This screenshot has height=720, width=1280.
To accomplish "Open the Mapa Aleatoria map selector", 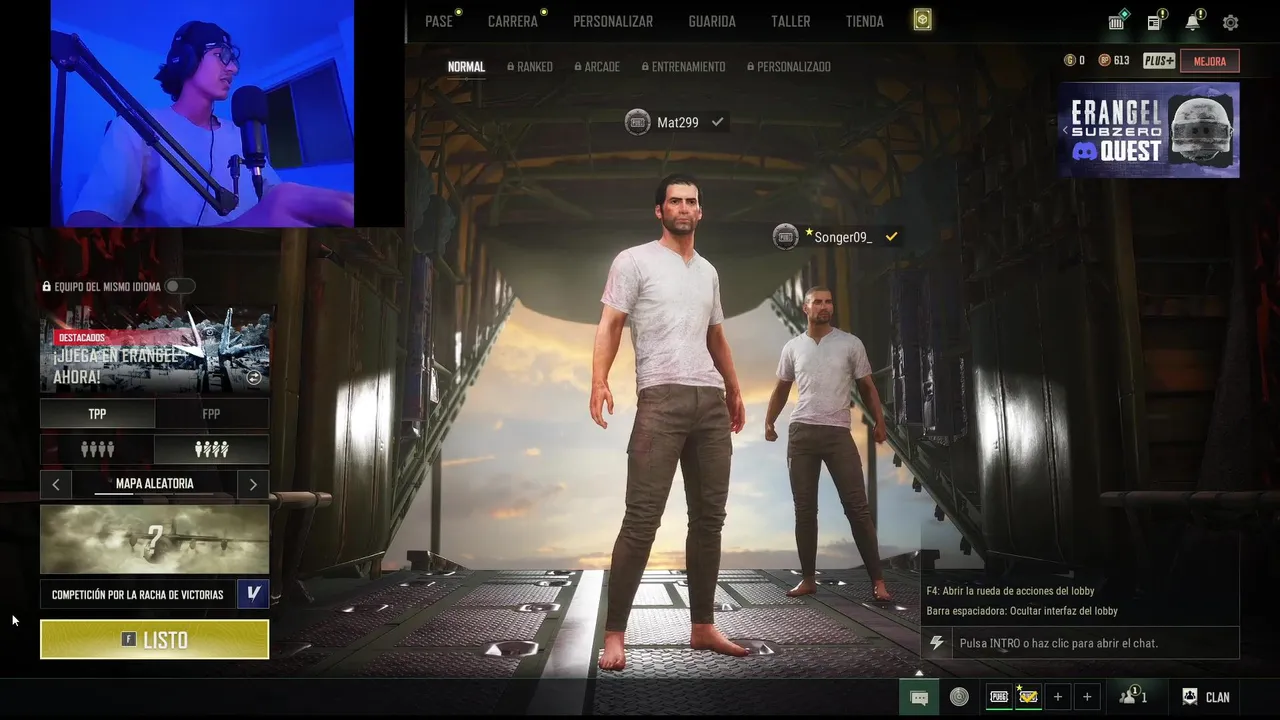I will (x=155, y=484).
